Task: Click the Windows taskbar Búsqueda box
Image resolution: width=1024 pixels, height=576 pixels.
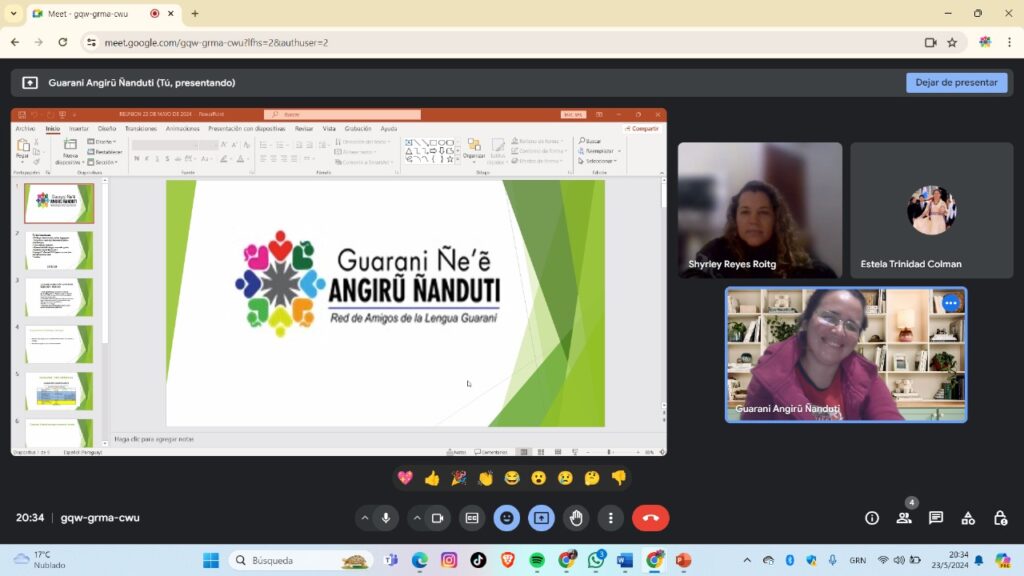Action: click(302, 560)
